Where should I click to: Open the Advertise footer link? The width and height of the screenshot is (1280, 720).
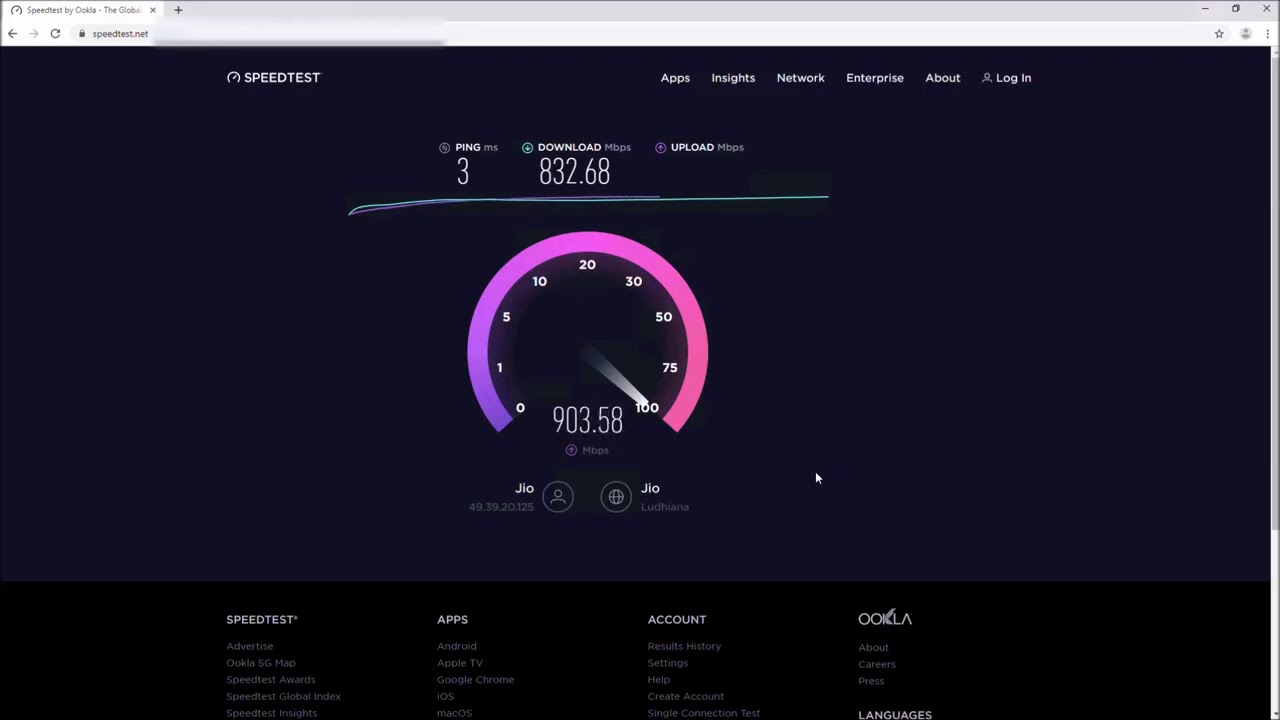click(249, 646)
